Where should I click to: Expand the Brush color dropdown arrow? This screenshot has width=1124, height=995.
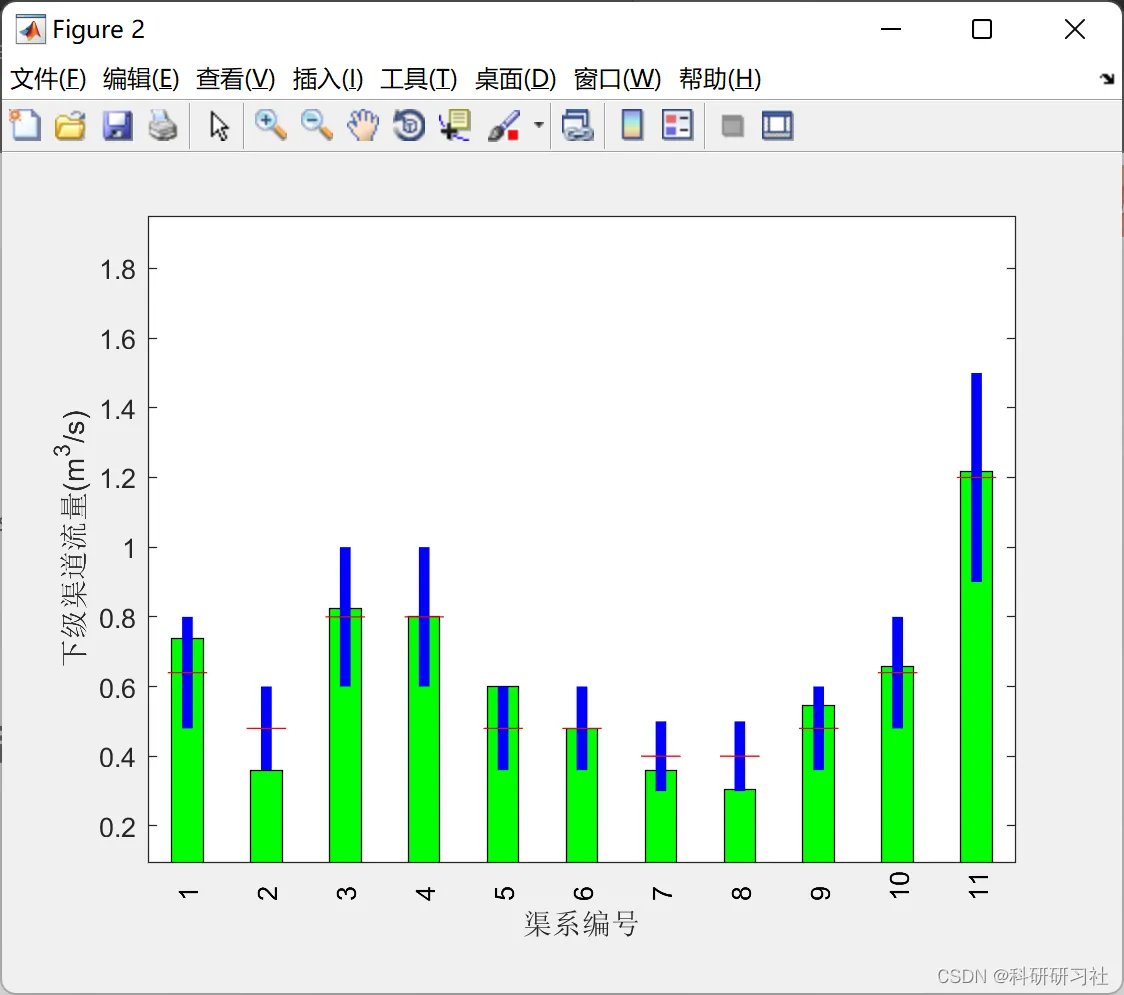point(539,125)
